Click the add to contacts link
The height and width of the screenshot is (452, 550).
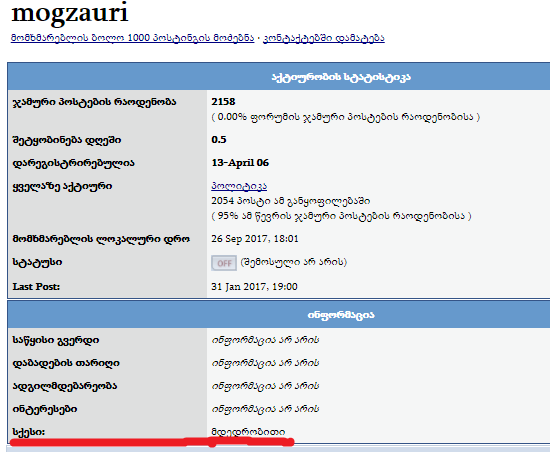pos(324,38)
